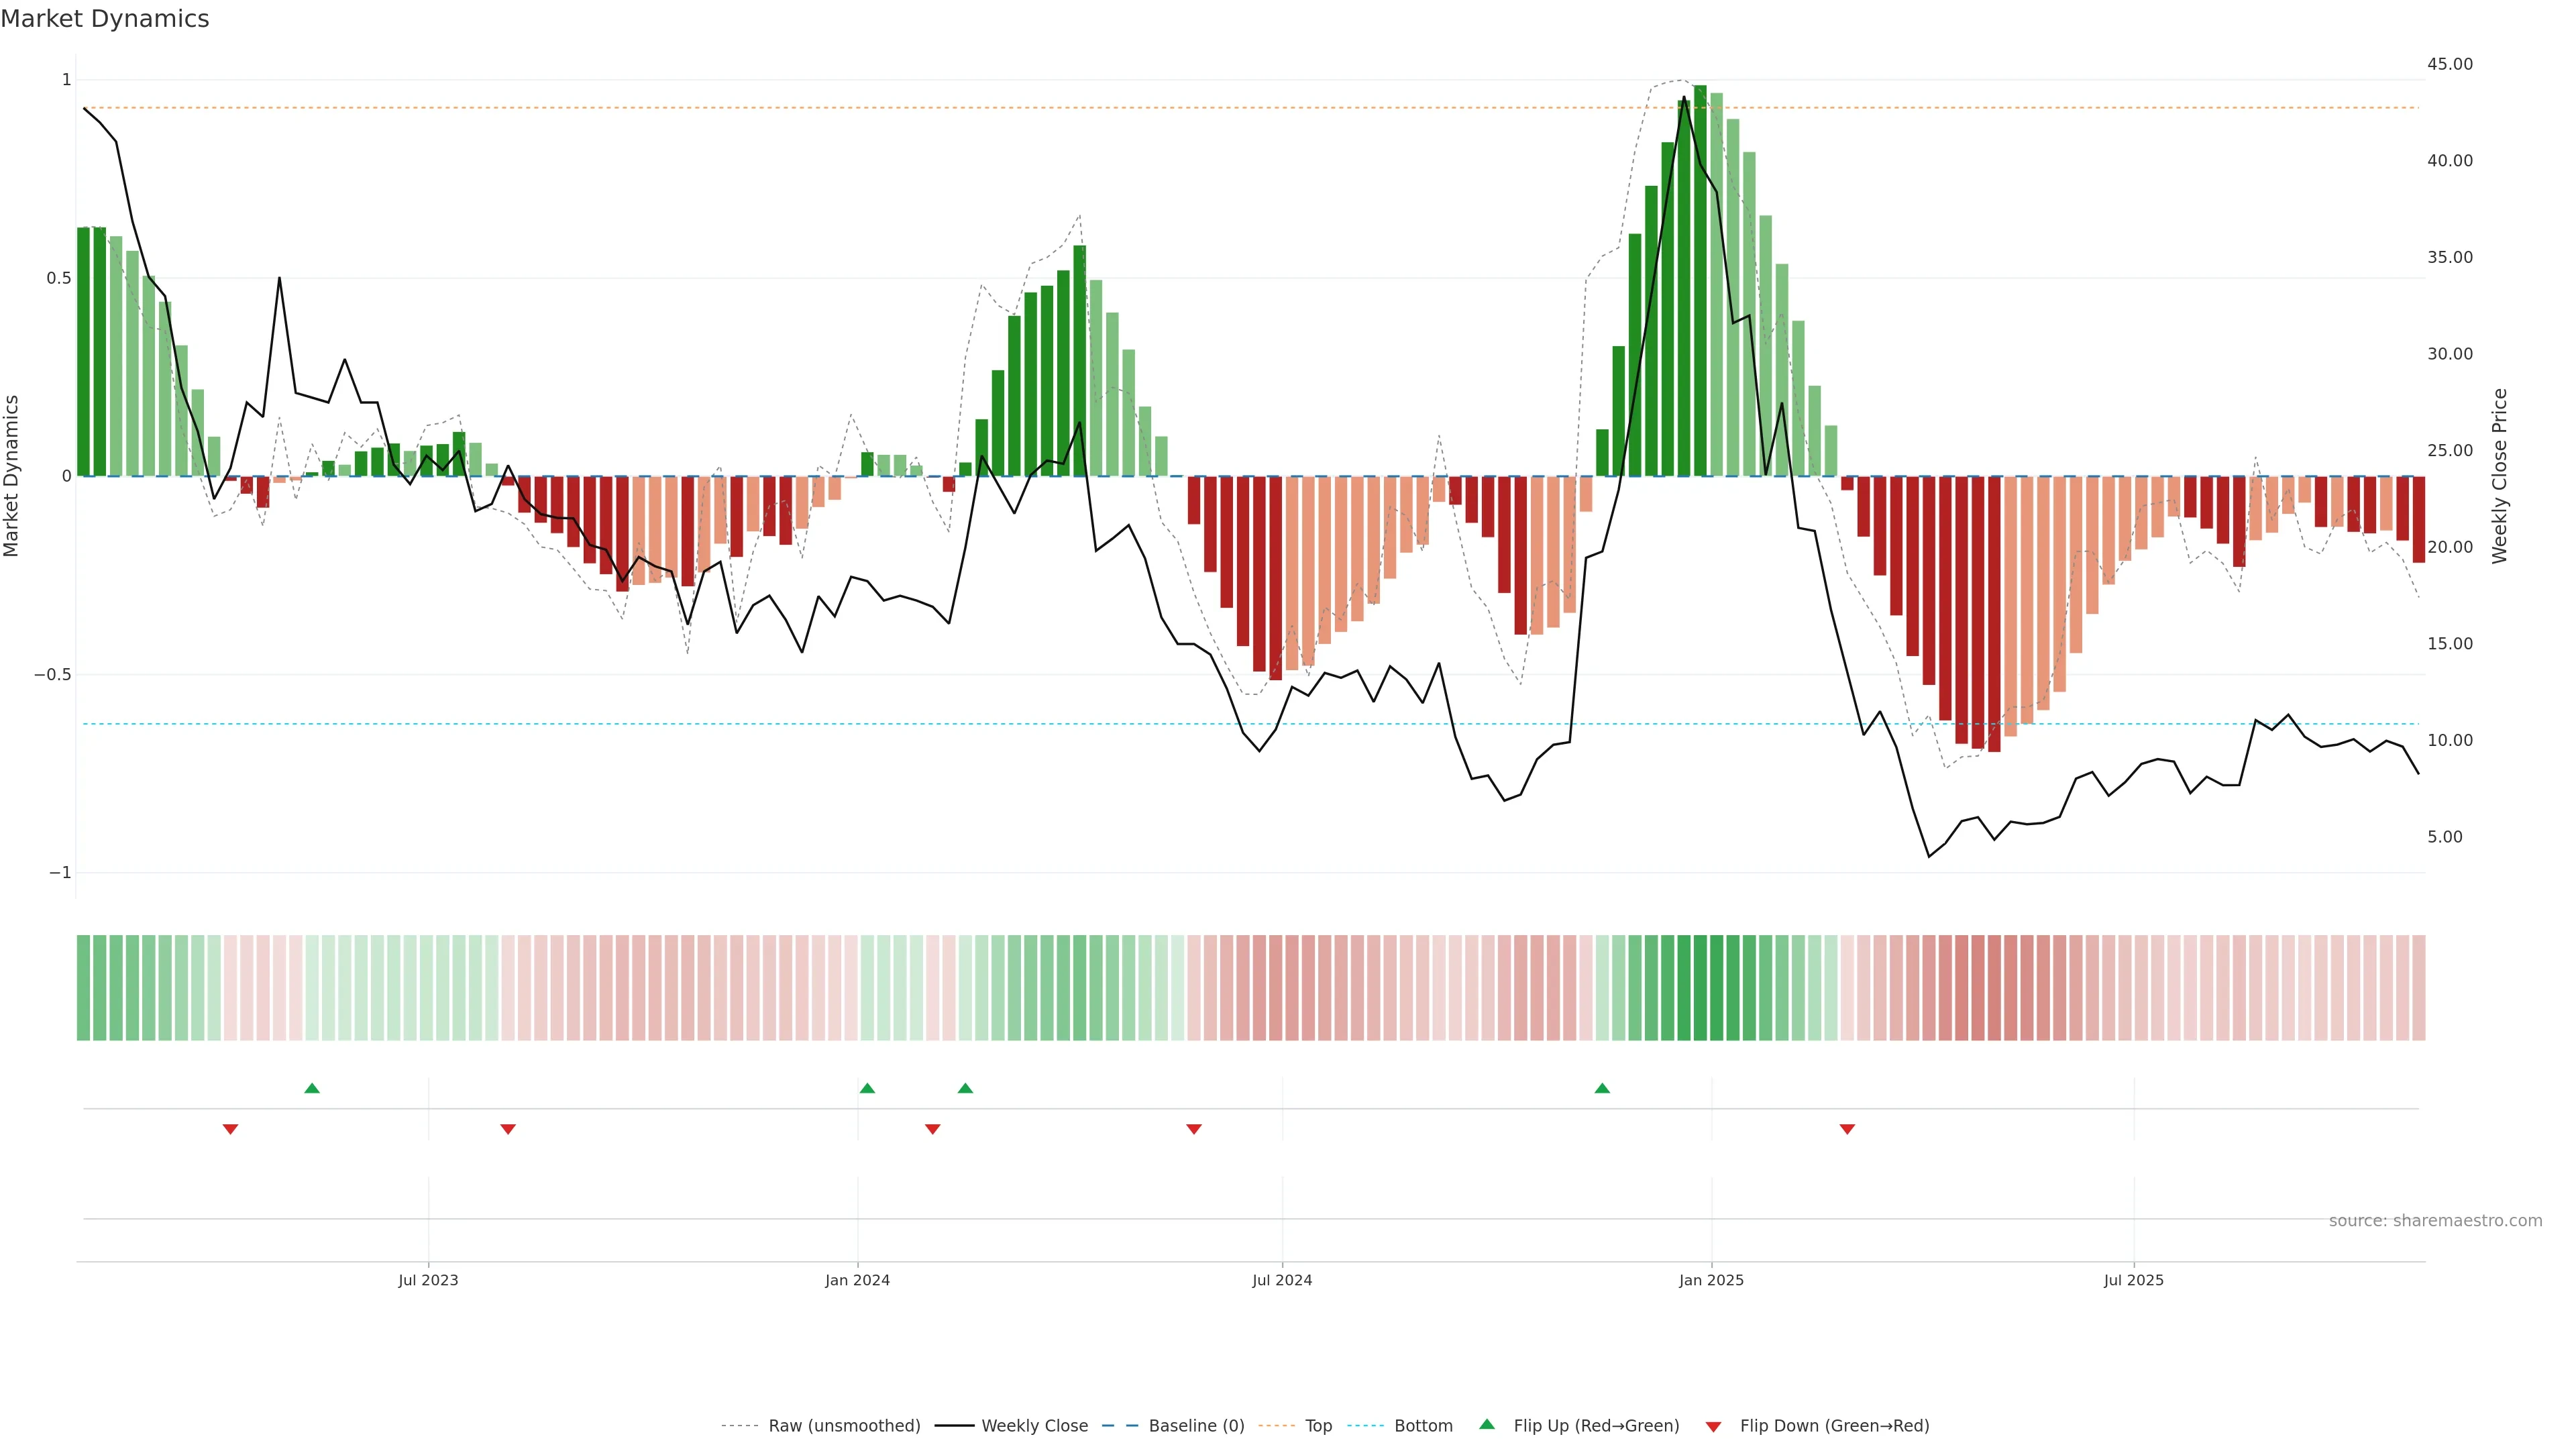Screen dimensions: 2576x1449
Task: Click the first green Flip Up triangle marker
Action: pos(312,1088)
